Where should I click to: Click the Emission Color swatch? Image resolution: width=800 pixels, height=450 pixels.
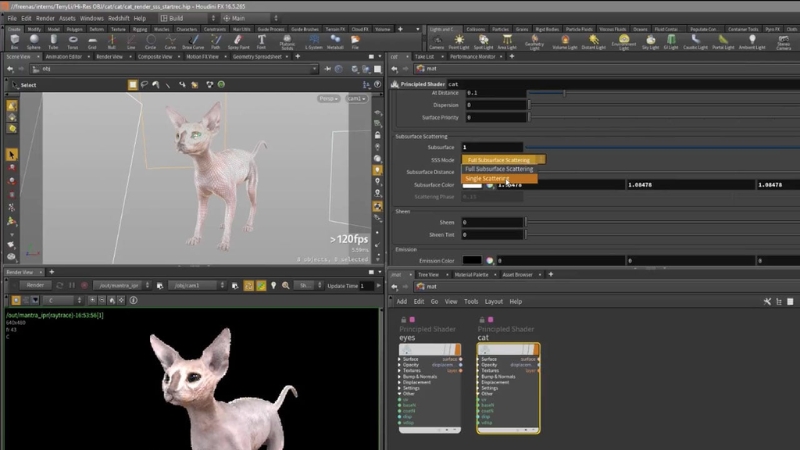pyautogui.click(x=471, y=260)
